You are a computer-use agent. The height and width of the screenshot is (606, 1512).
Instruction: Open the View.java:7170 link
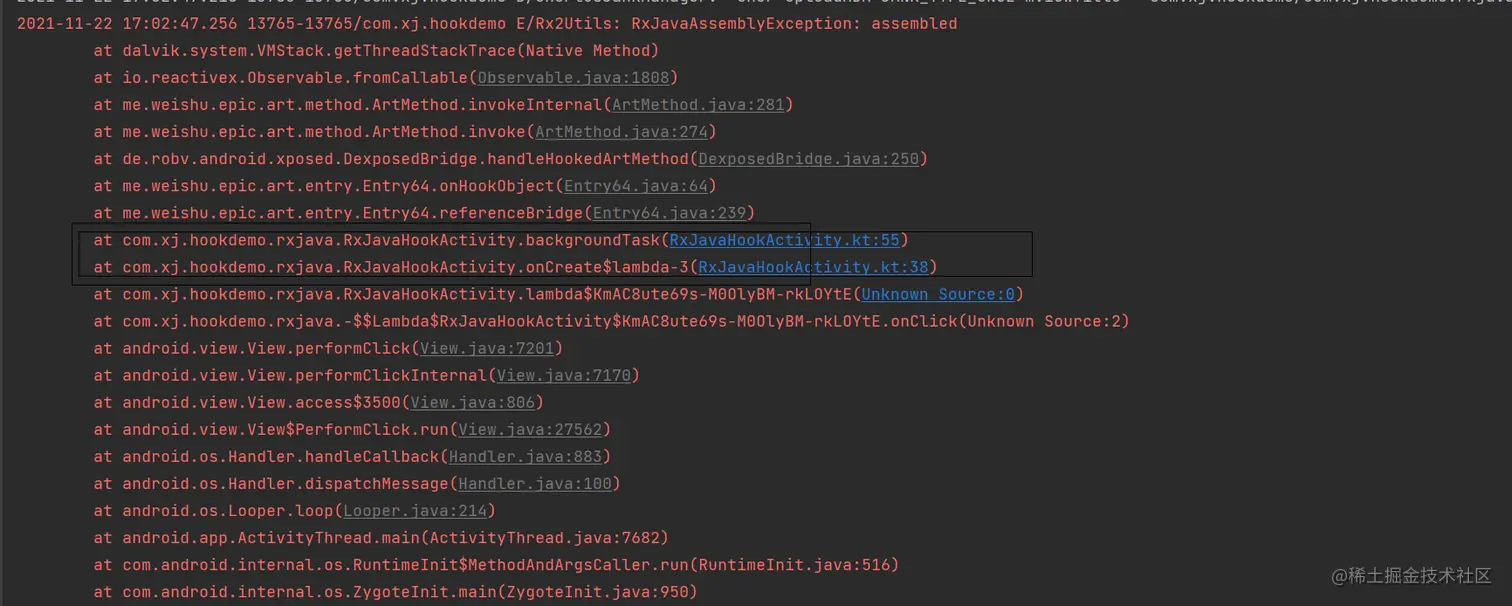coord(564,375)
